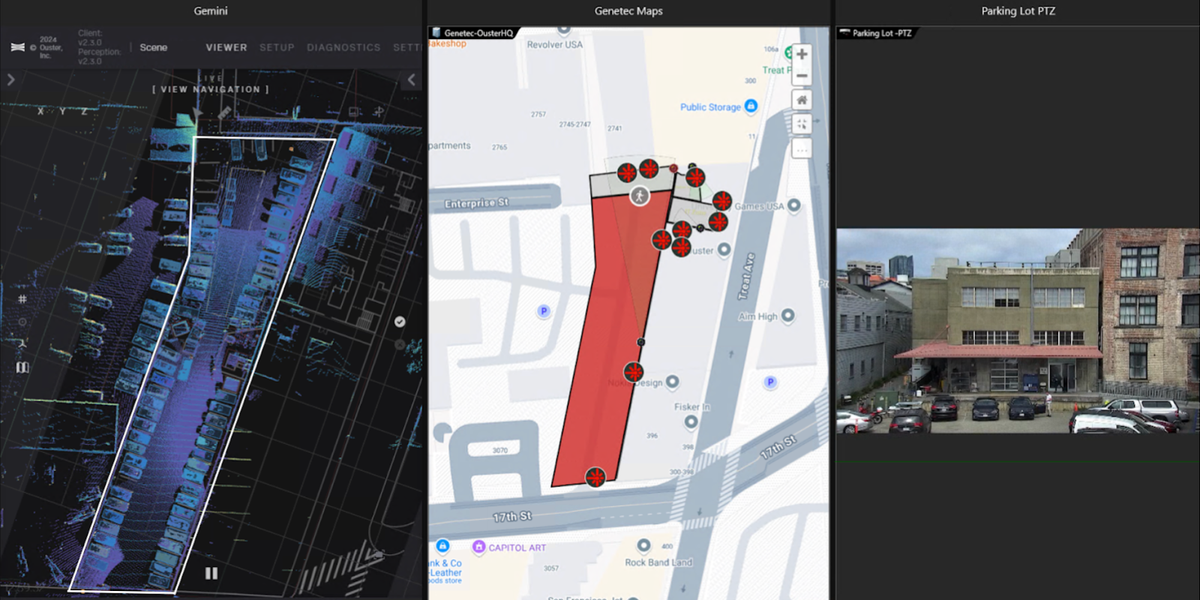
Task: Align view to the Y axis
Action: point(62,111)
